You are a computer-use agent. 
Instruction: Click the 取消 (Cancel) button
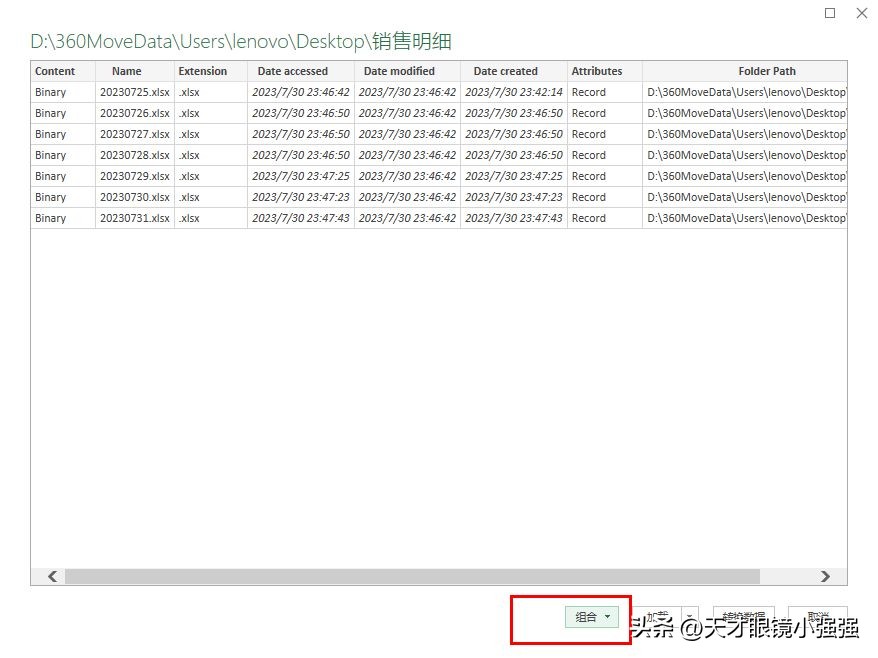tap(817, 617)
